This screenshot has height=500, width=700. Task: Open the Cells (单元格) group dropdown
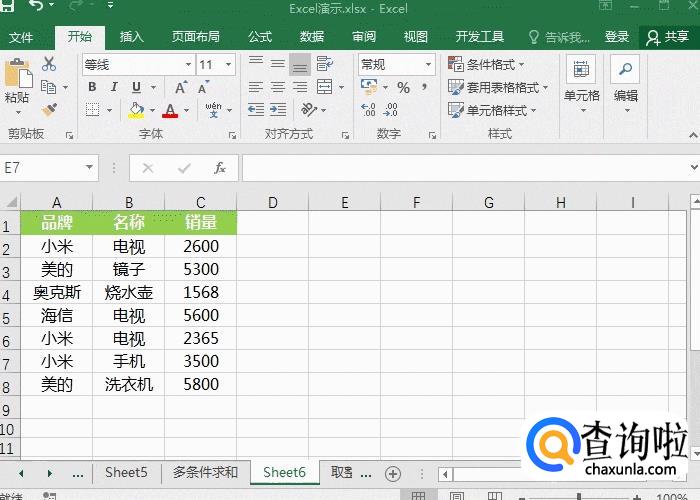click(x=581, y=85)
